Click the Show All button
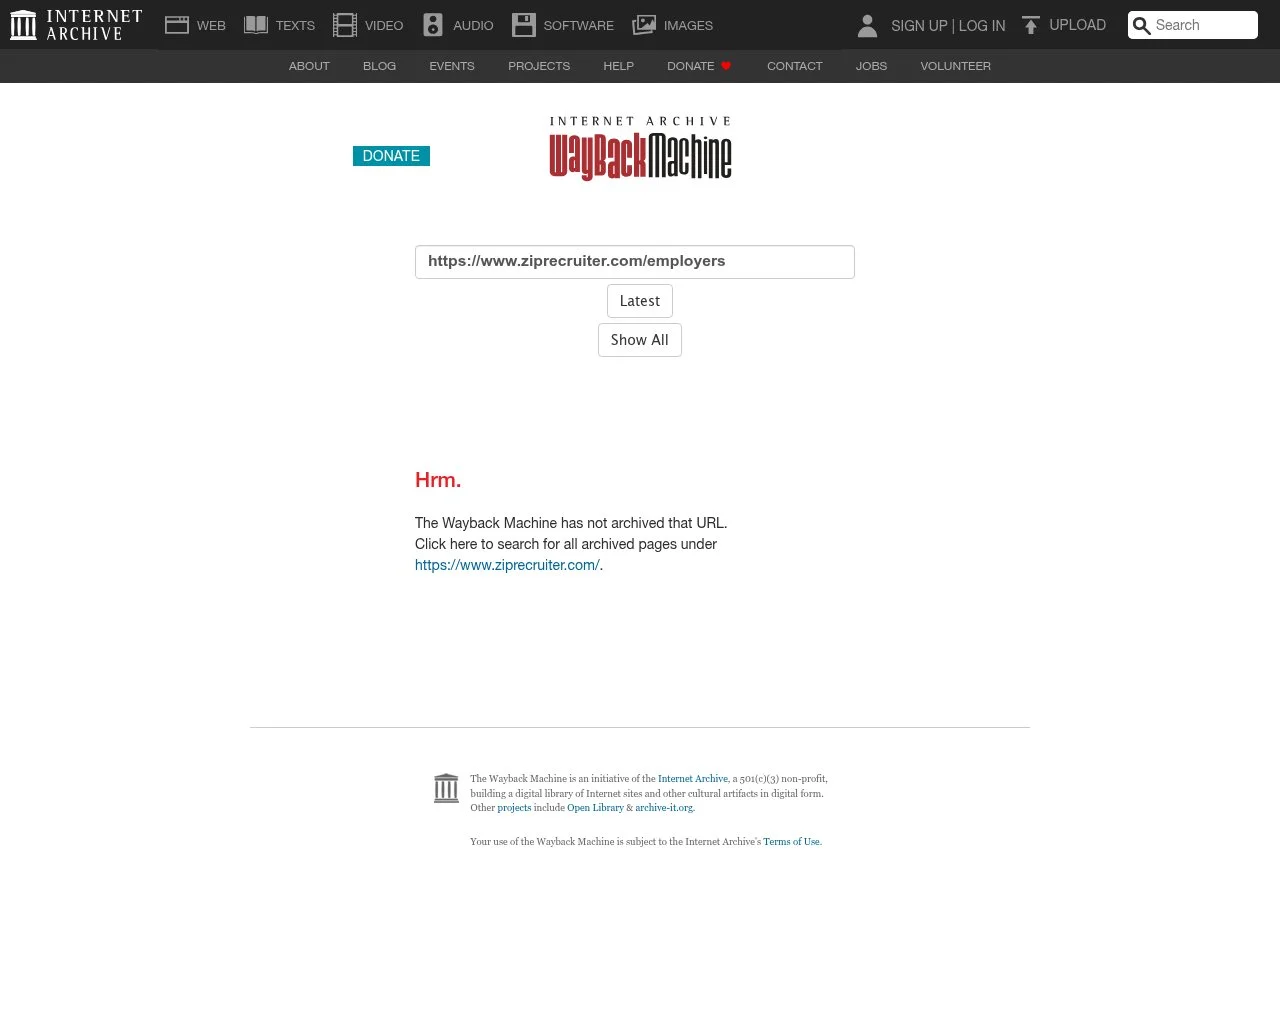Image resolution: width=1280 pixels, height=1024 pixels. tap(640, 340)
